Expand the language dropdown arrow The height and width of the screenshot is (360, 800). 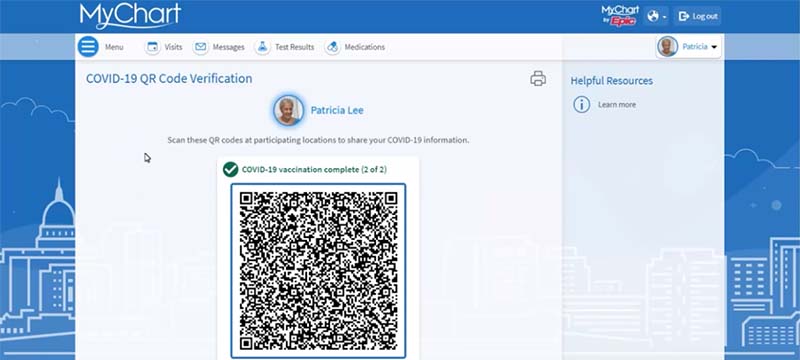[665, 17]
